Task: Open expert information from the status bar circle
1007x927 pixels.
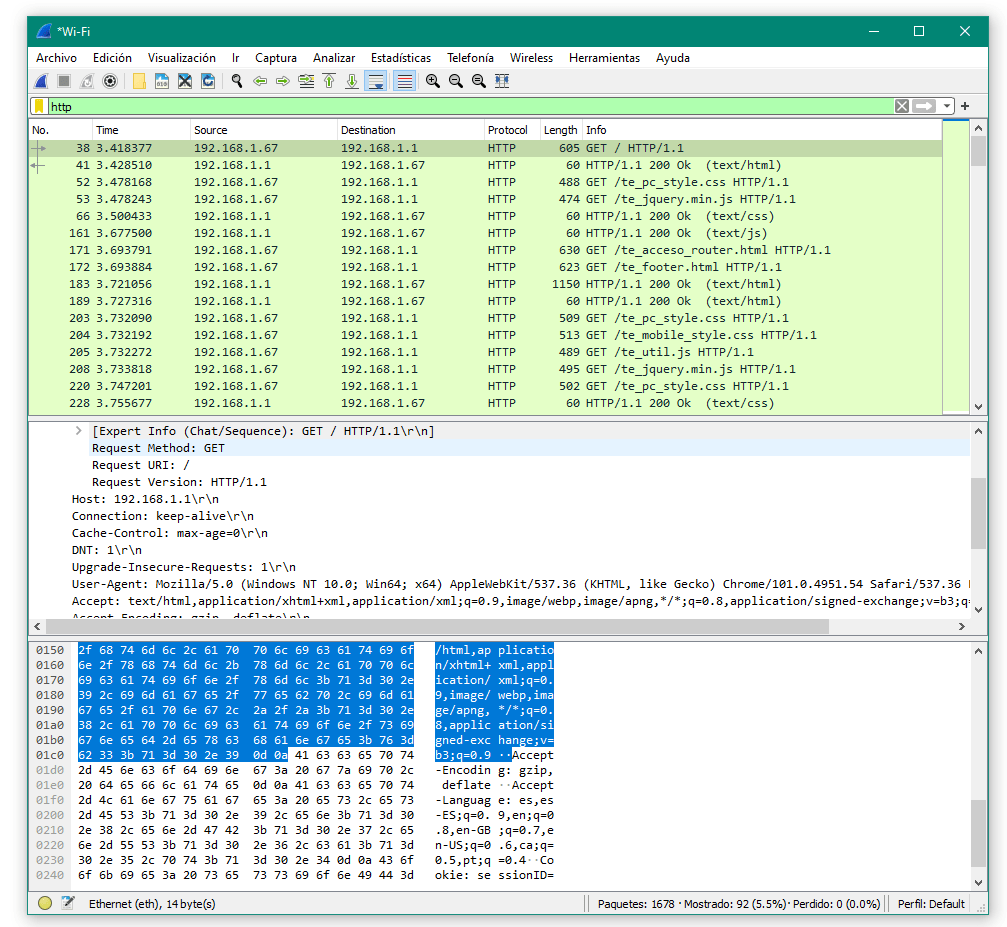Action: (44, 903)
